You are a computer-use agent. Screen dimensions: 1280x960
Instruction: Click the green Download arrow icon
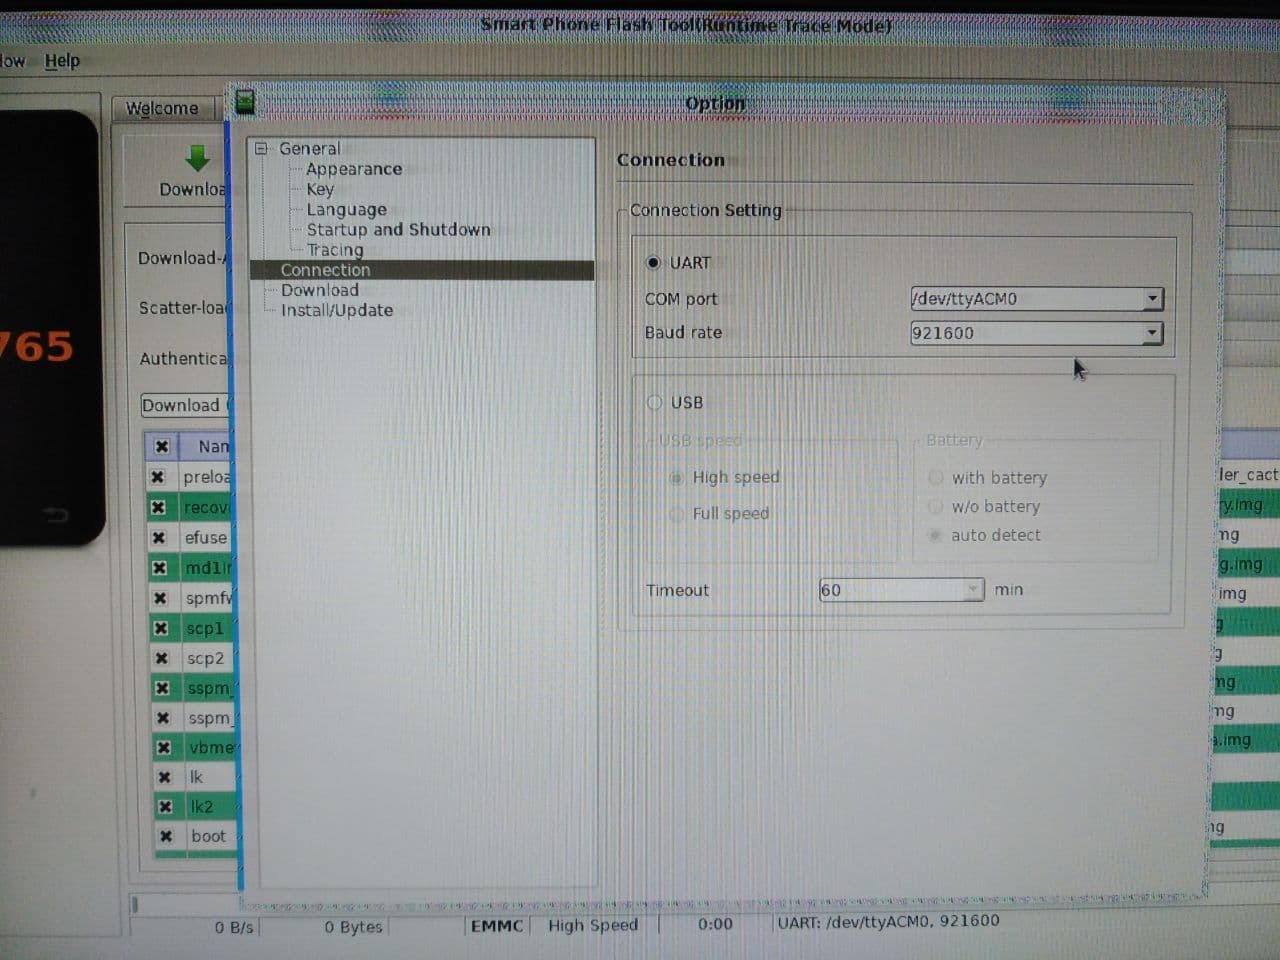(198, 158)
